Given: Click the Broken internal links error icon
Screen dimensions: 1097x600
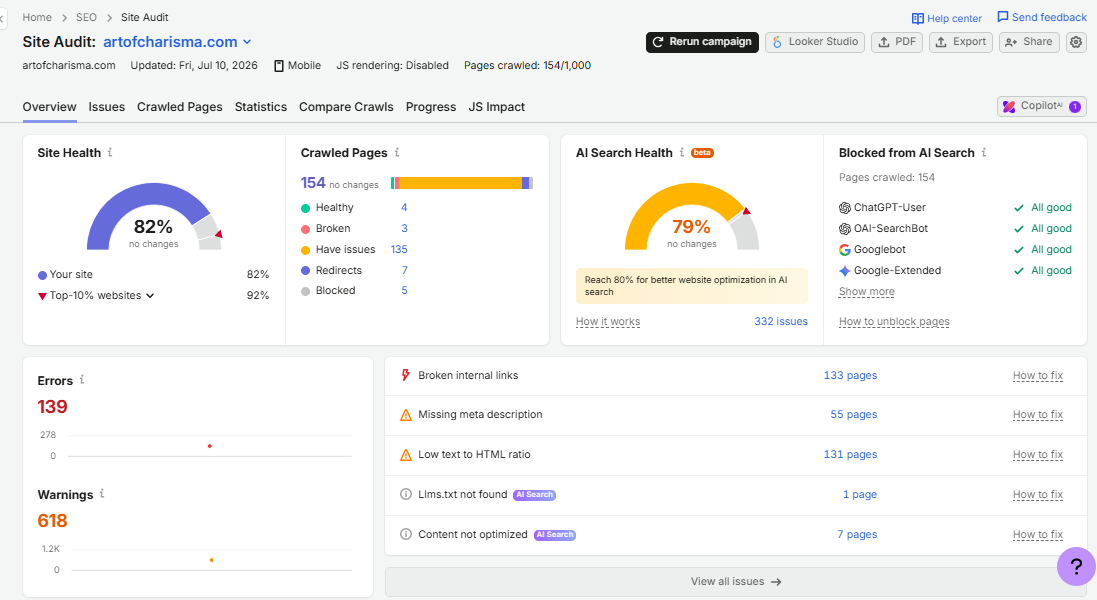Looking at the screenshot, I should (x=405, y=376).
